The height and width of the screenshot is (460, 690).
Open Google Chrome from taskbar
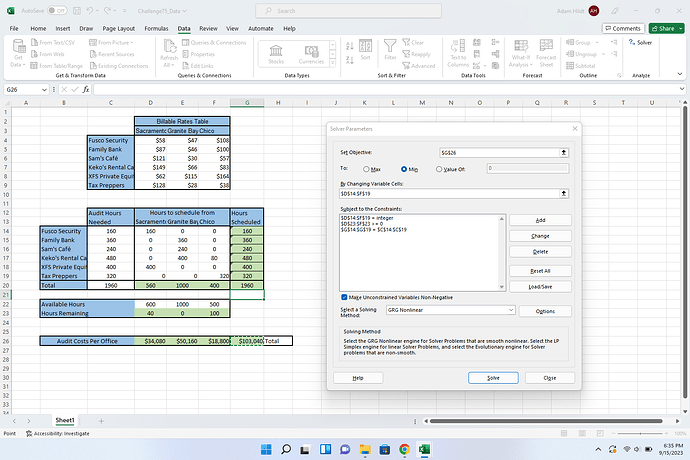click(x=404, y=449)
